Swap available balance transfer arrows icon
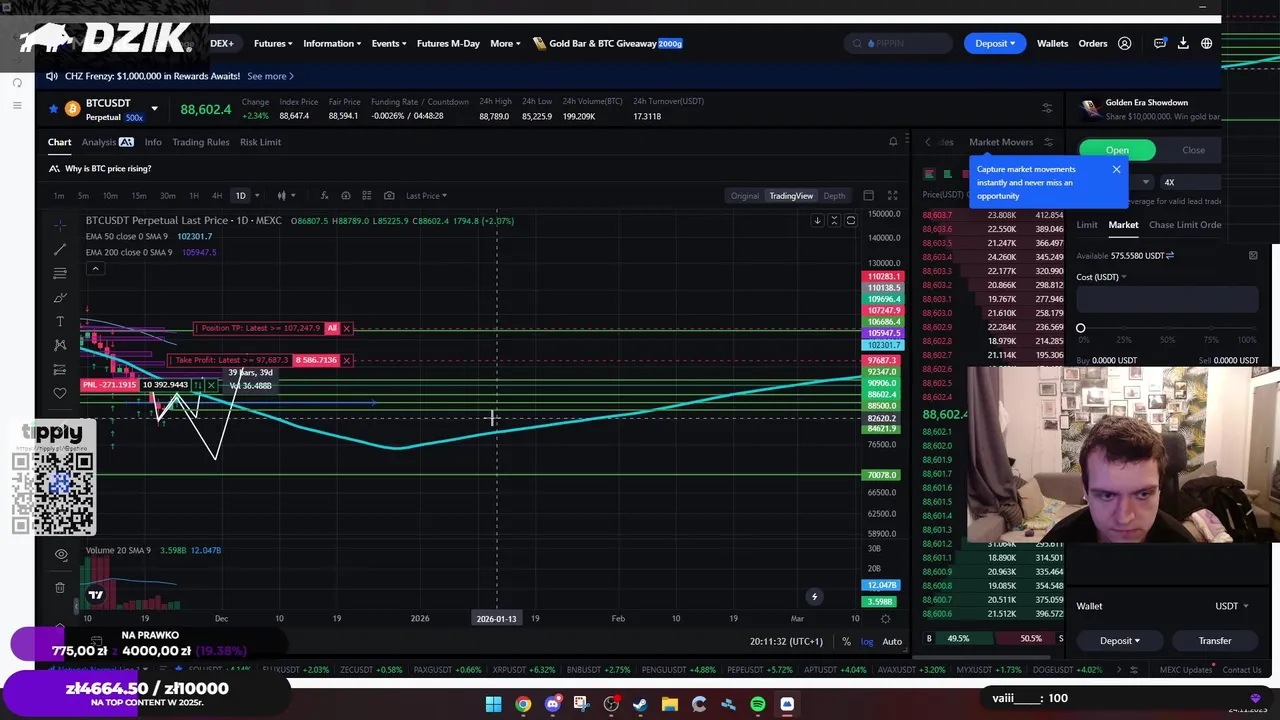The height and width of the screenshot is (720, 1280). click(x=1170, y=256)
